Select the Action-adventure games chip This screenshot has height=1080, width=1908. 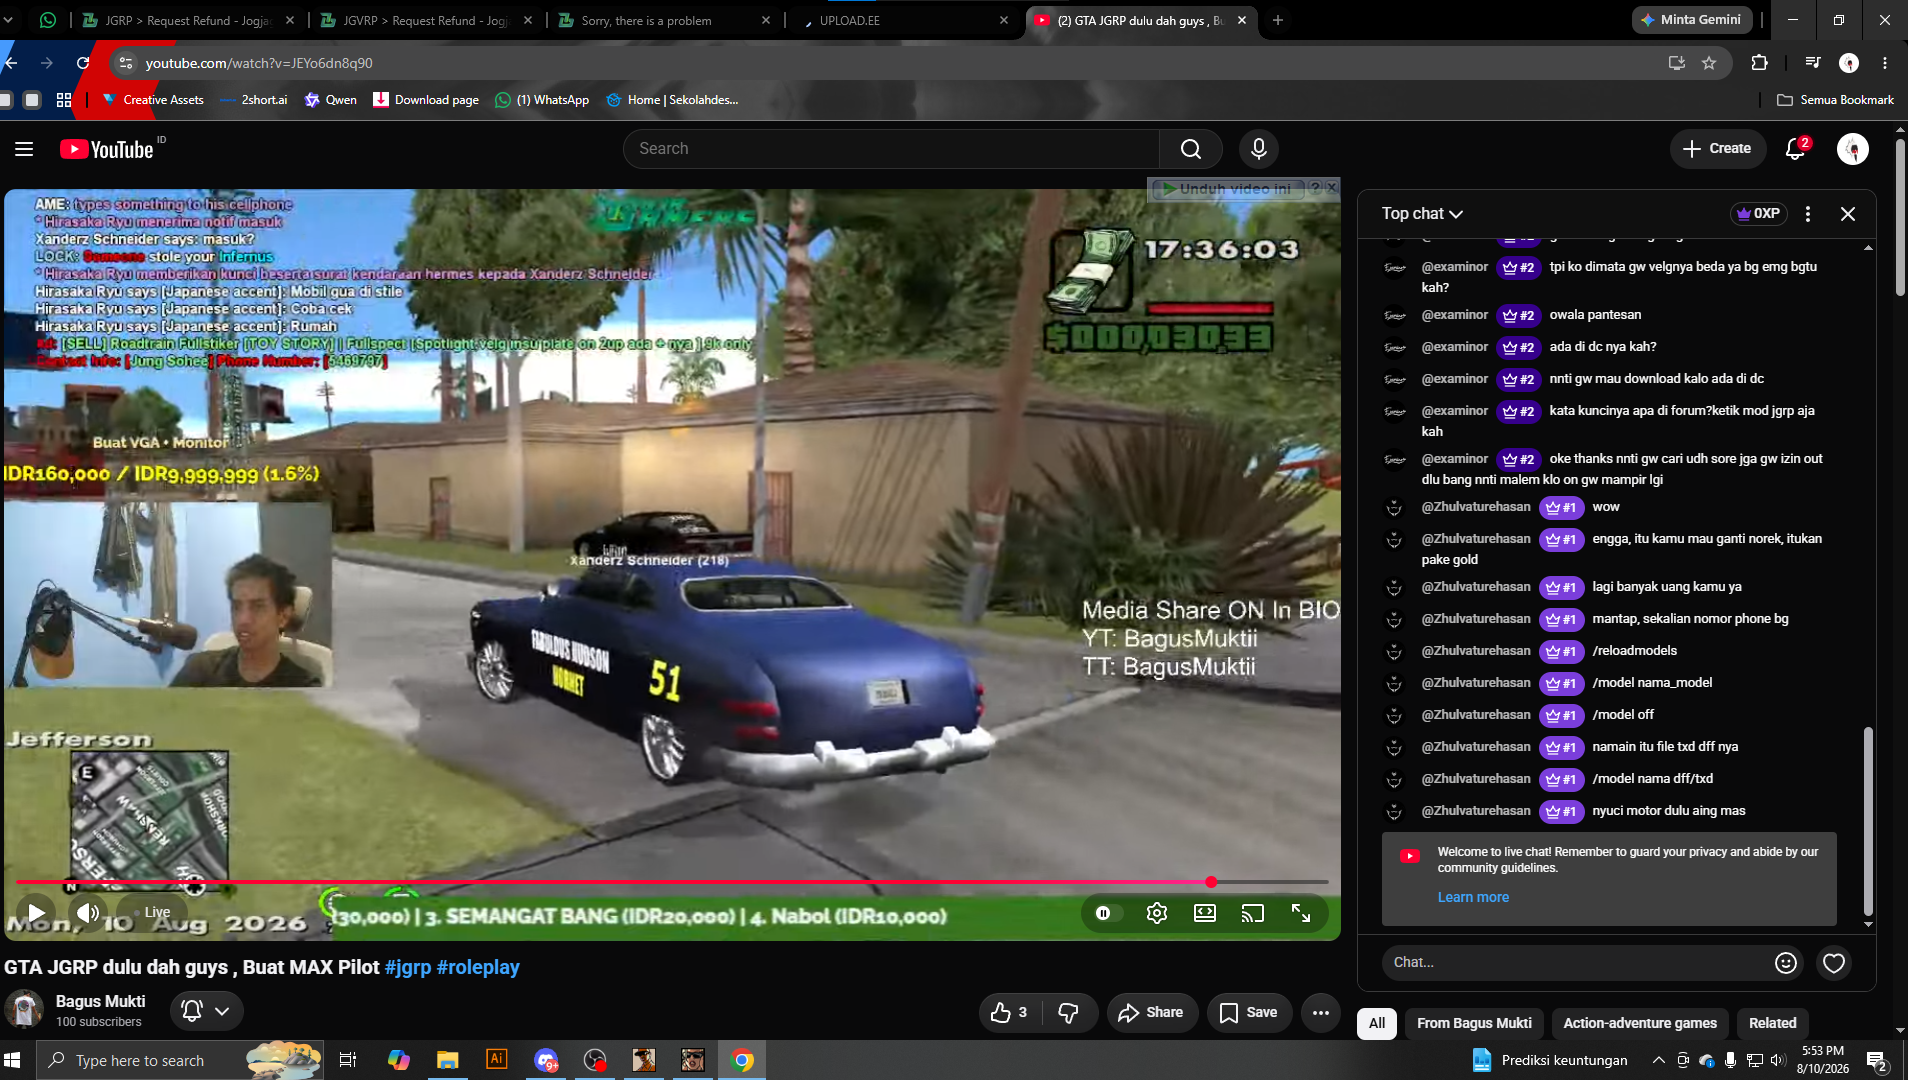(x=1640, y=1023)
